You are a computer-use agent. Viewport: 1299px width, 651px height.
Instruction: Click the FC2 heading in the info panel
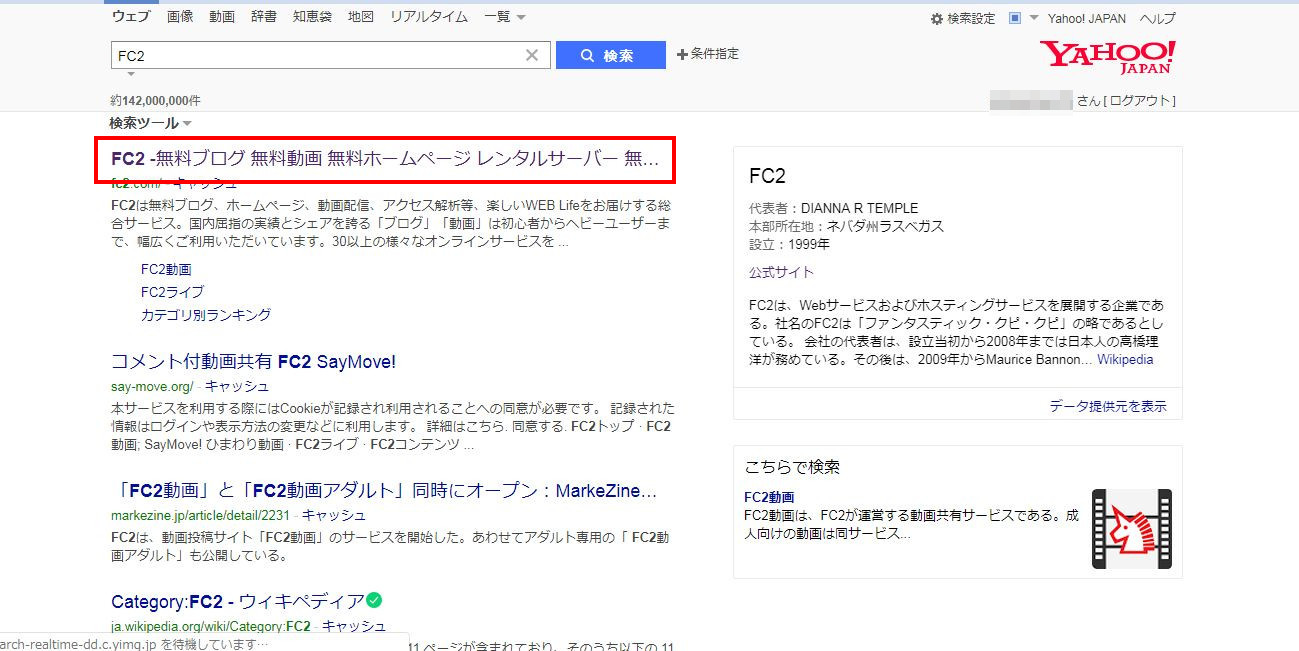(767, 176)
